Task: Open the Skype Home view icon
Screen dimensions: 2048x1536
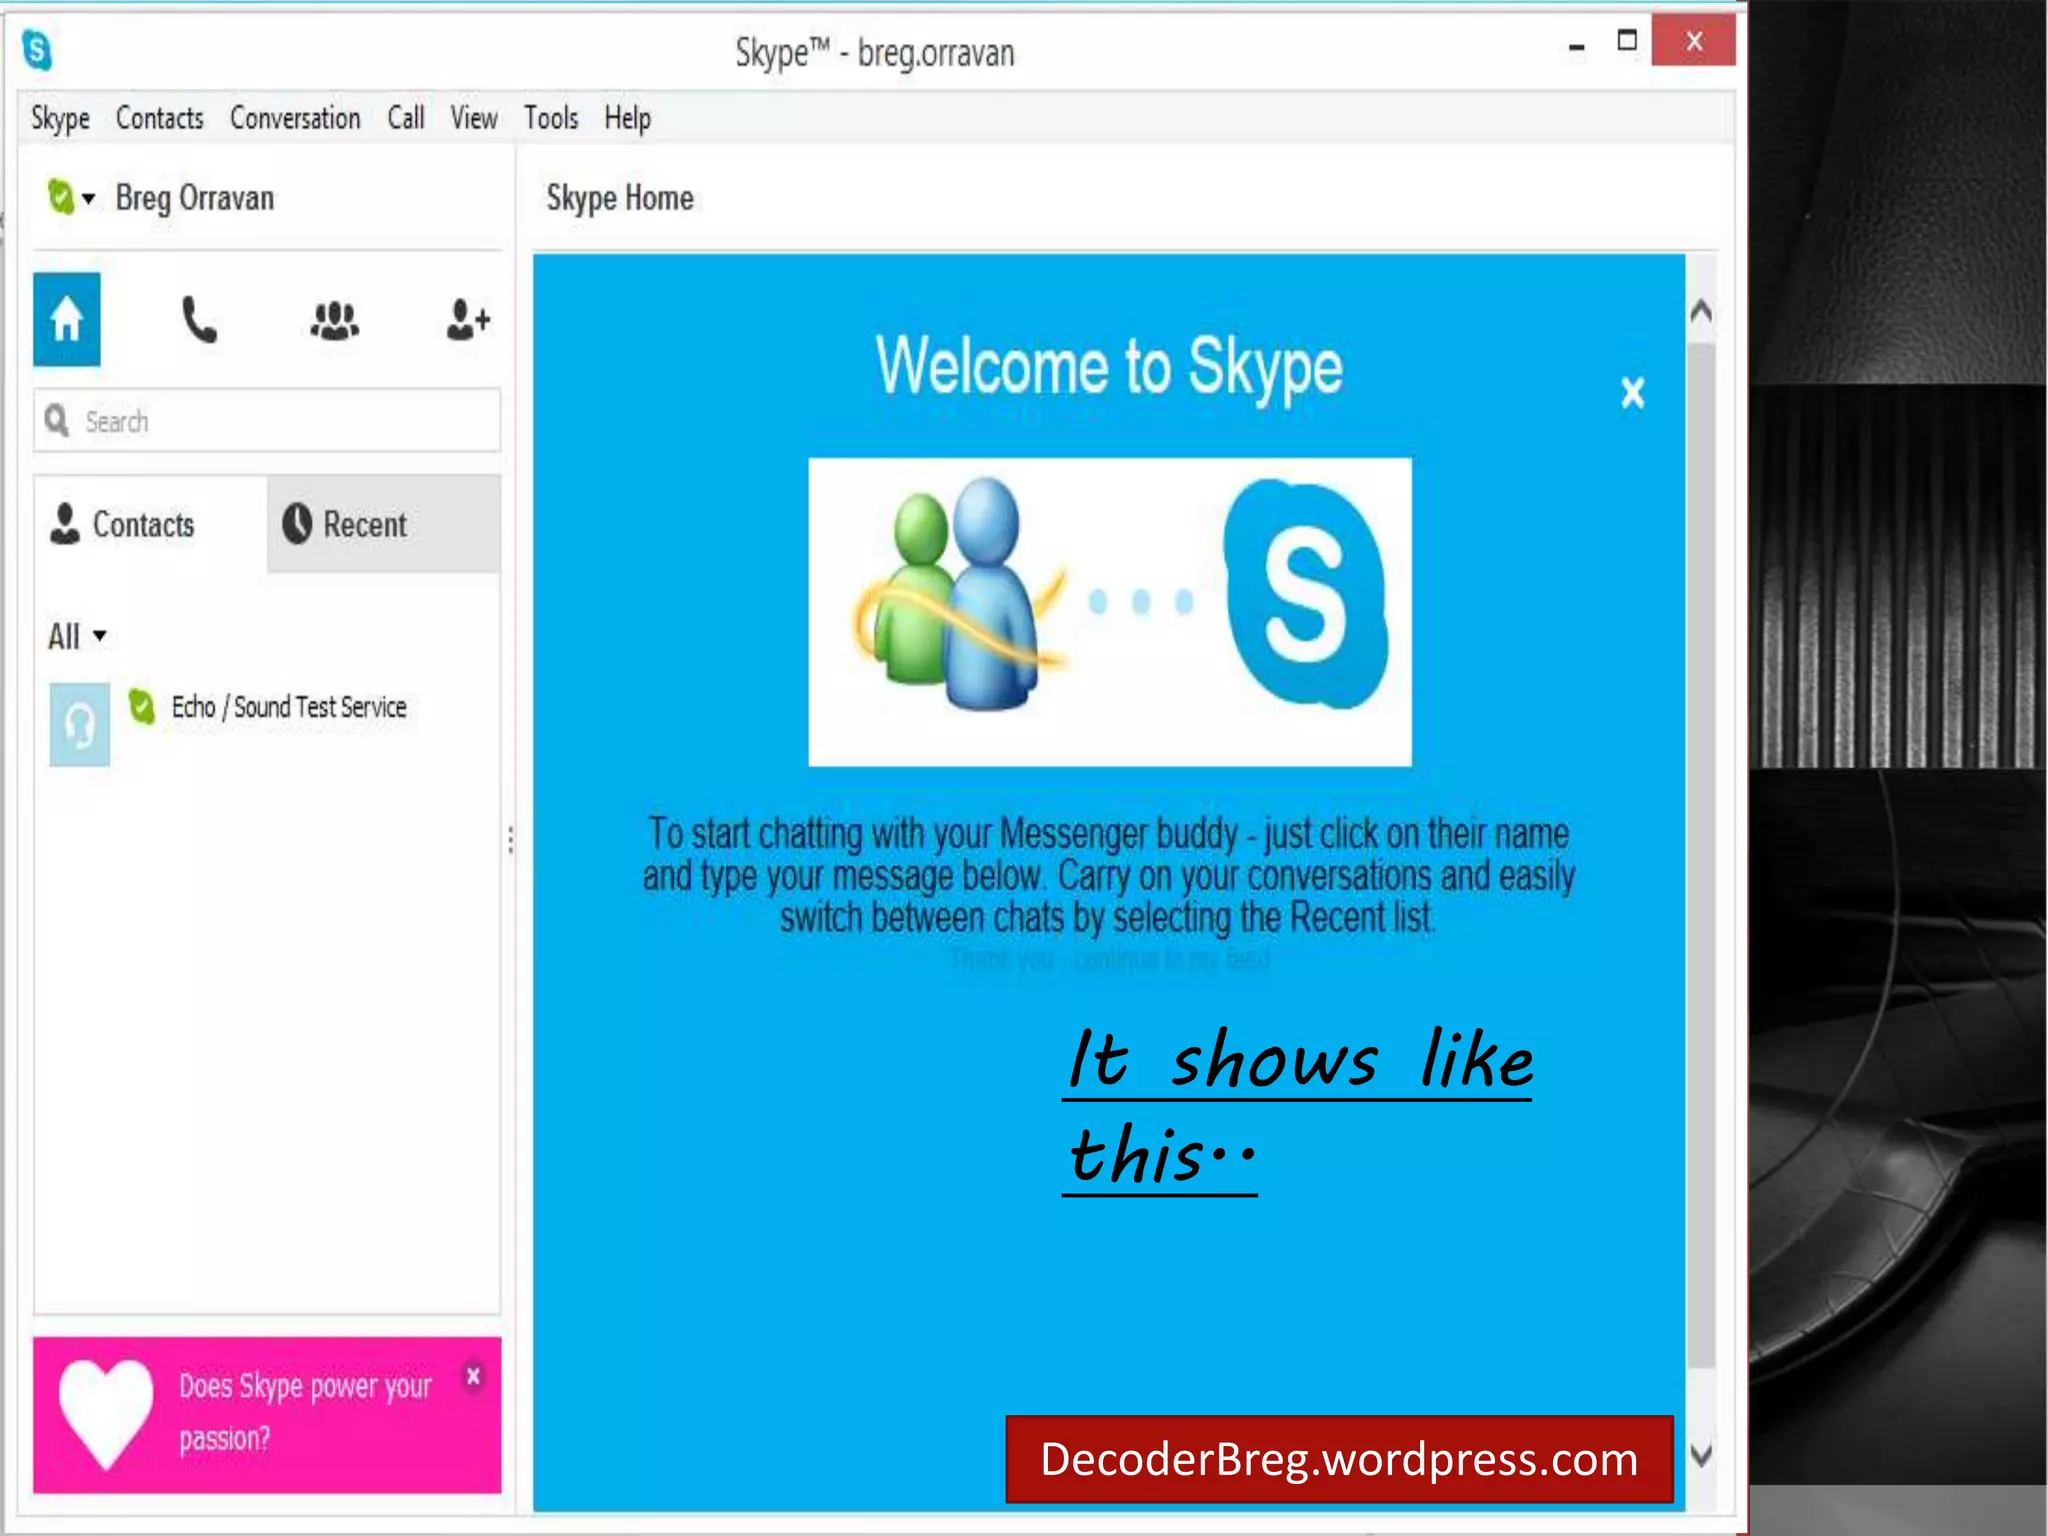Action: [x=67, y=319]
